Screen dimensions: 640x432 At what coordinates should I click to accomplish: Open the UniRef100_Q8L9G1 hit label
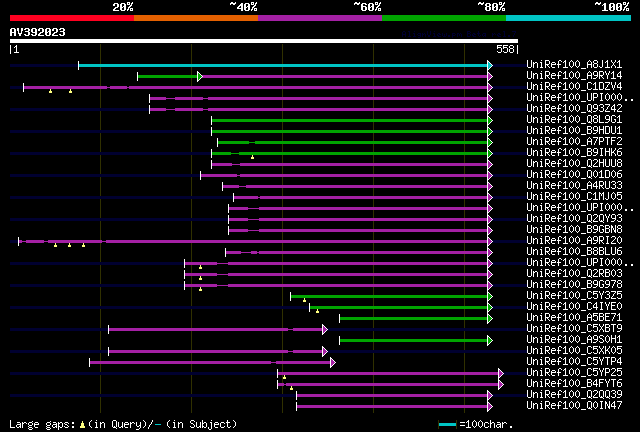point(574,120)
